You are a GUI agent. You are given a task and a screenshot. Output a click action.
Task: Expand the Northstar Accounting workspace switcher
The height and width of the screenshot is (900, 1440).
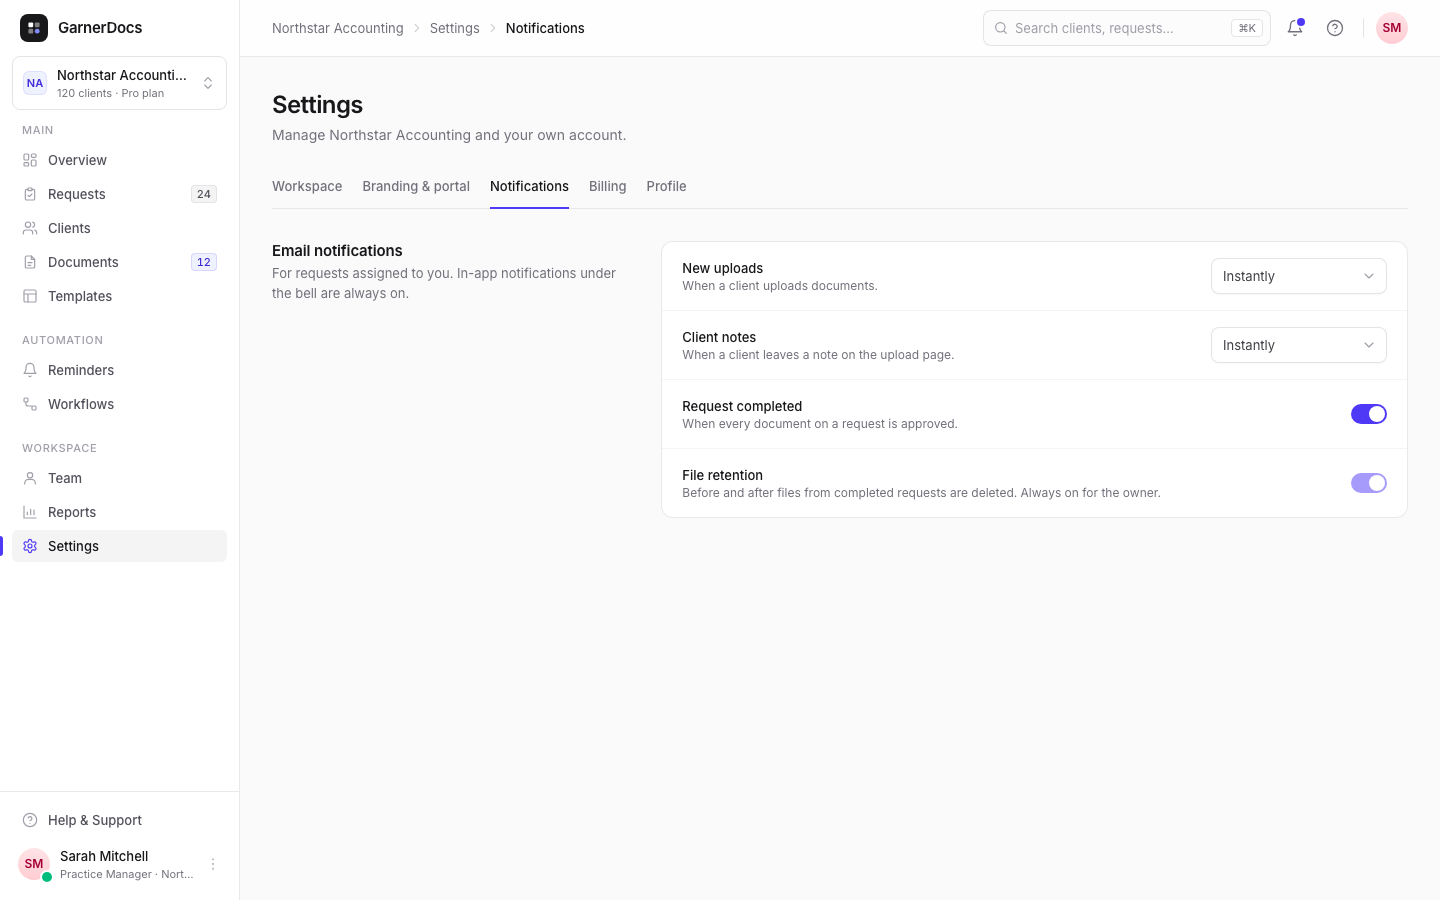point(119,83)
